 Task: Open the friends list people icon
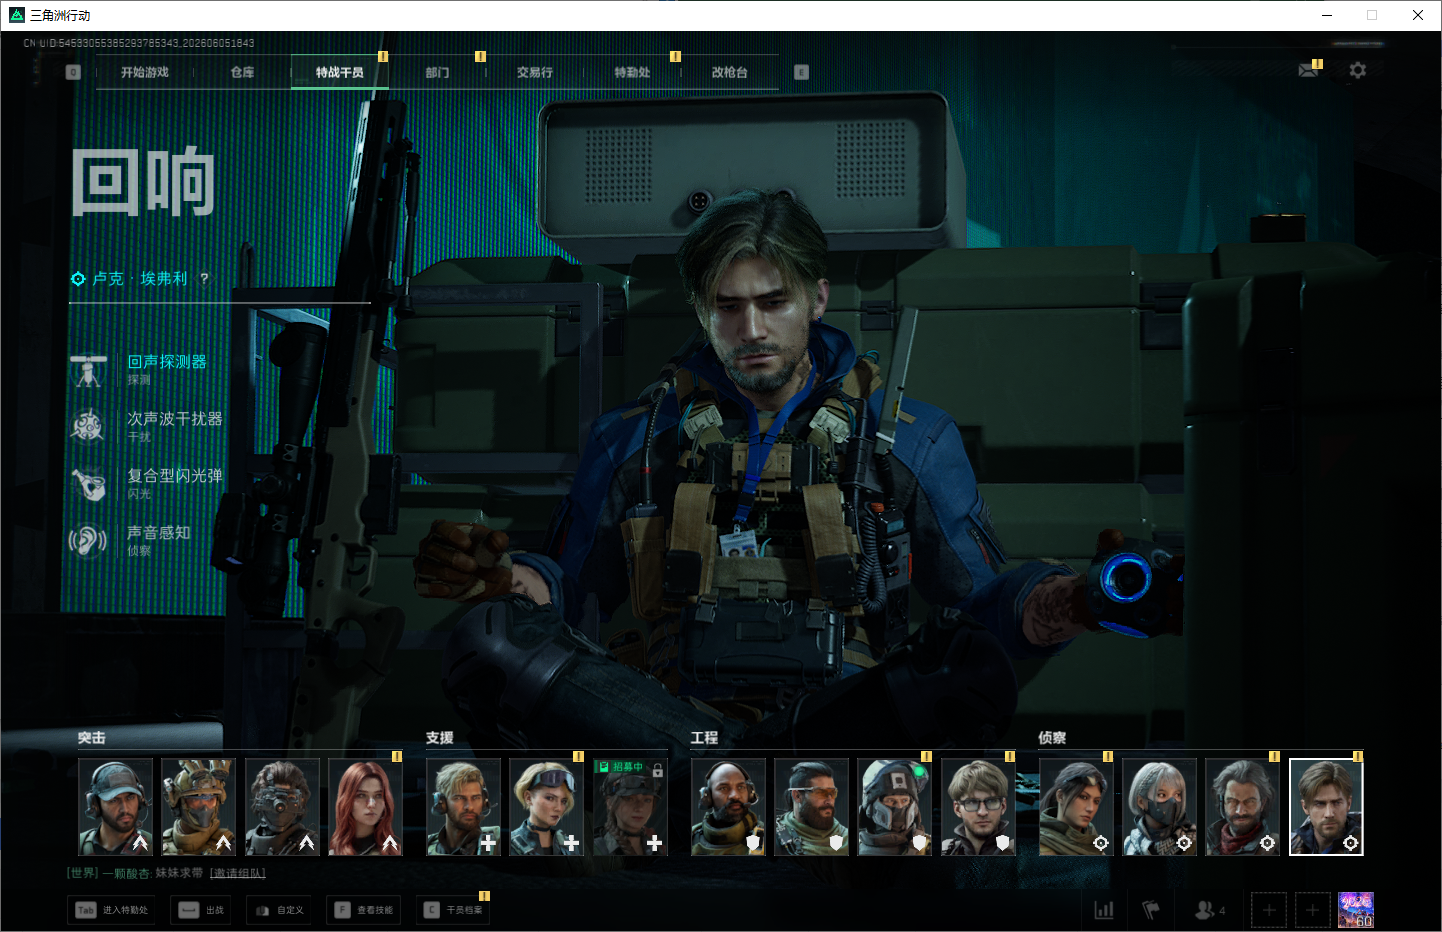point(1209,910)
